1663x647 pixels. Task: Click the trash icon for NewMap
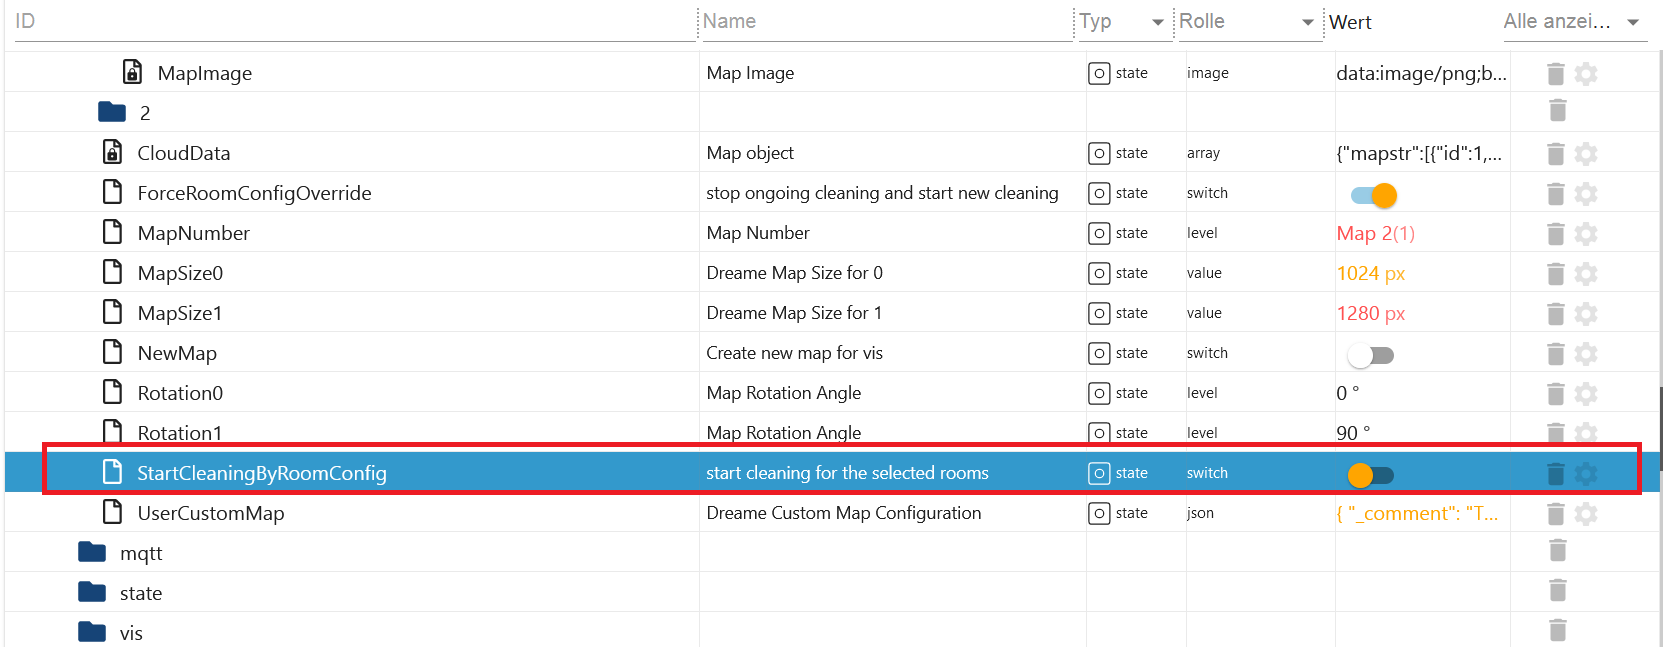pyautogui.click(x=1555, y=353)
